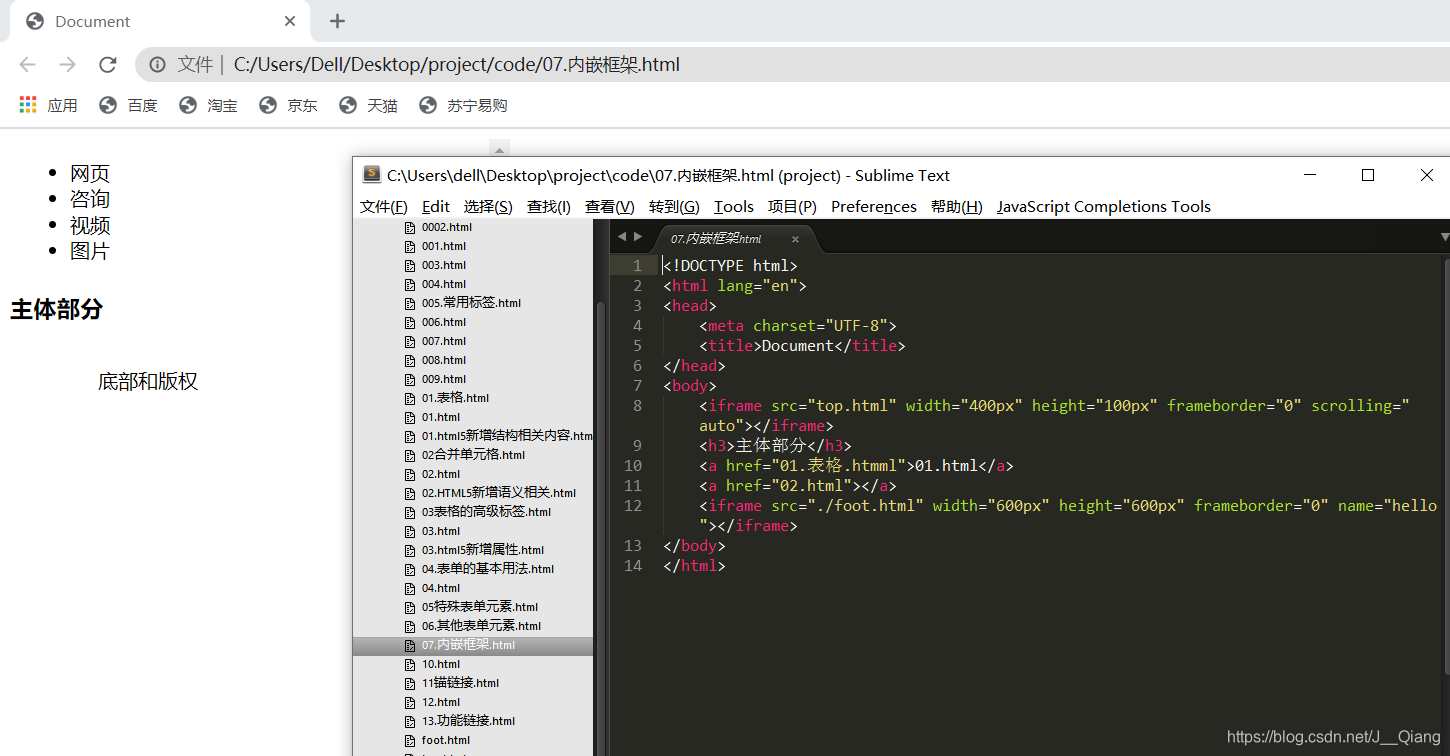The width and height of the screenshot is (1450, 756).
Task: Open a new browser tab with plus
Action: tap(338, 21)
